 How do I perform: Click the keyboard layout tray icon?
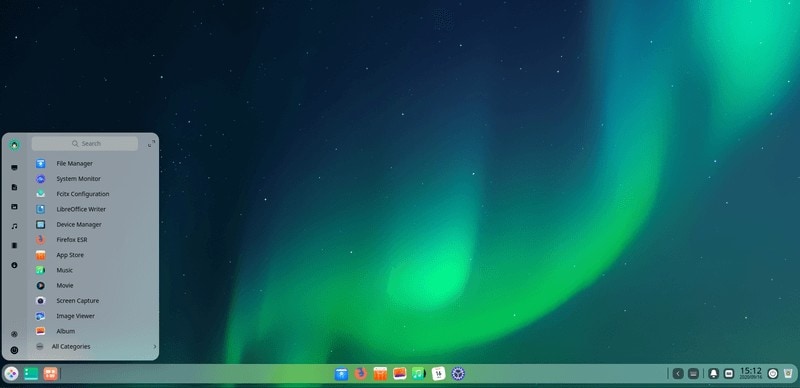click(729, 374)
